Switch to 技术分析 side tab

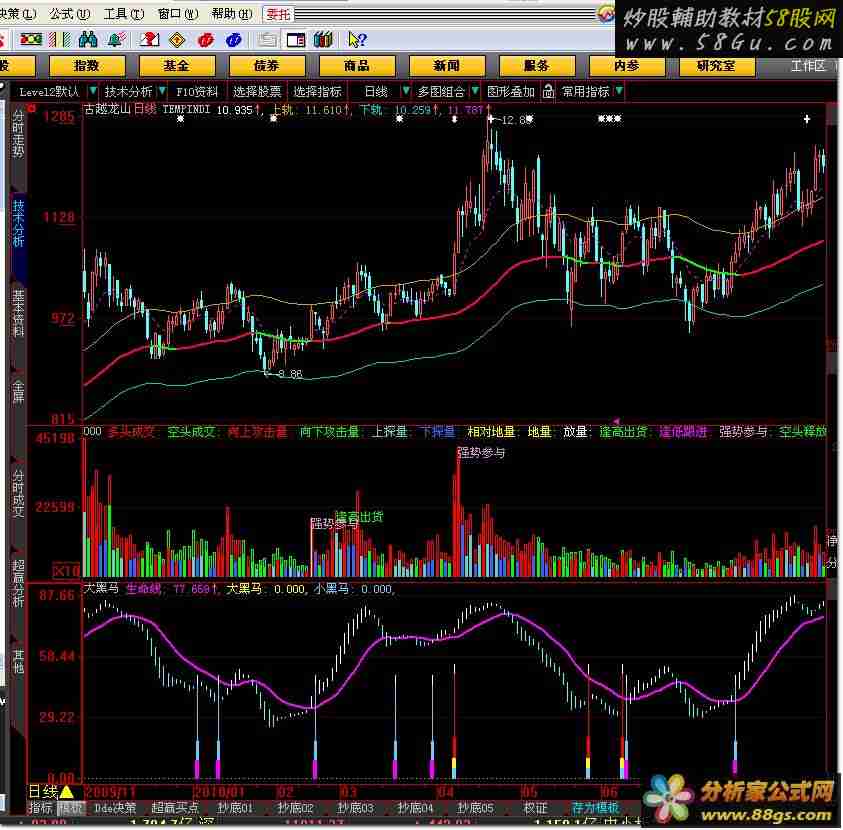pos(18,224)
